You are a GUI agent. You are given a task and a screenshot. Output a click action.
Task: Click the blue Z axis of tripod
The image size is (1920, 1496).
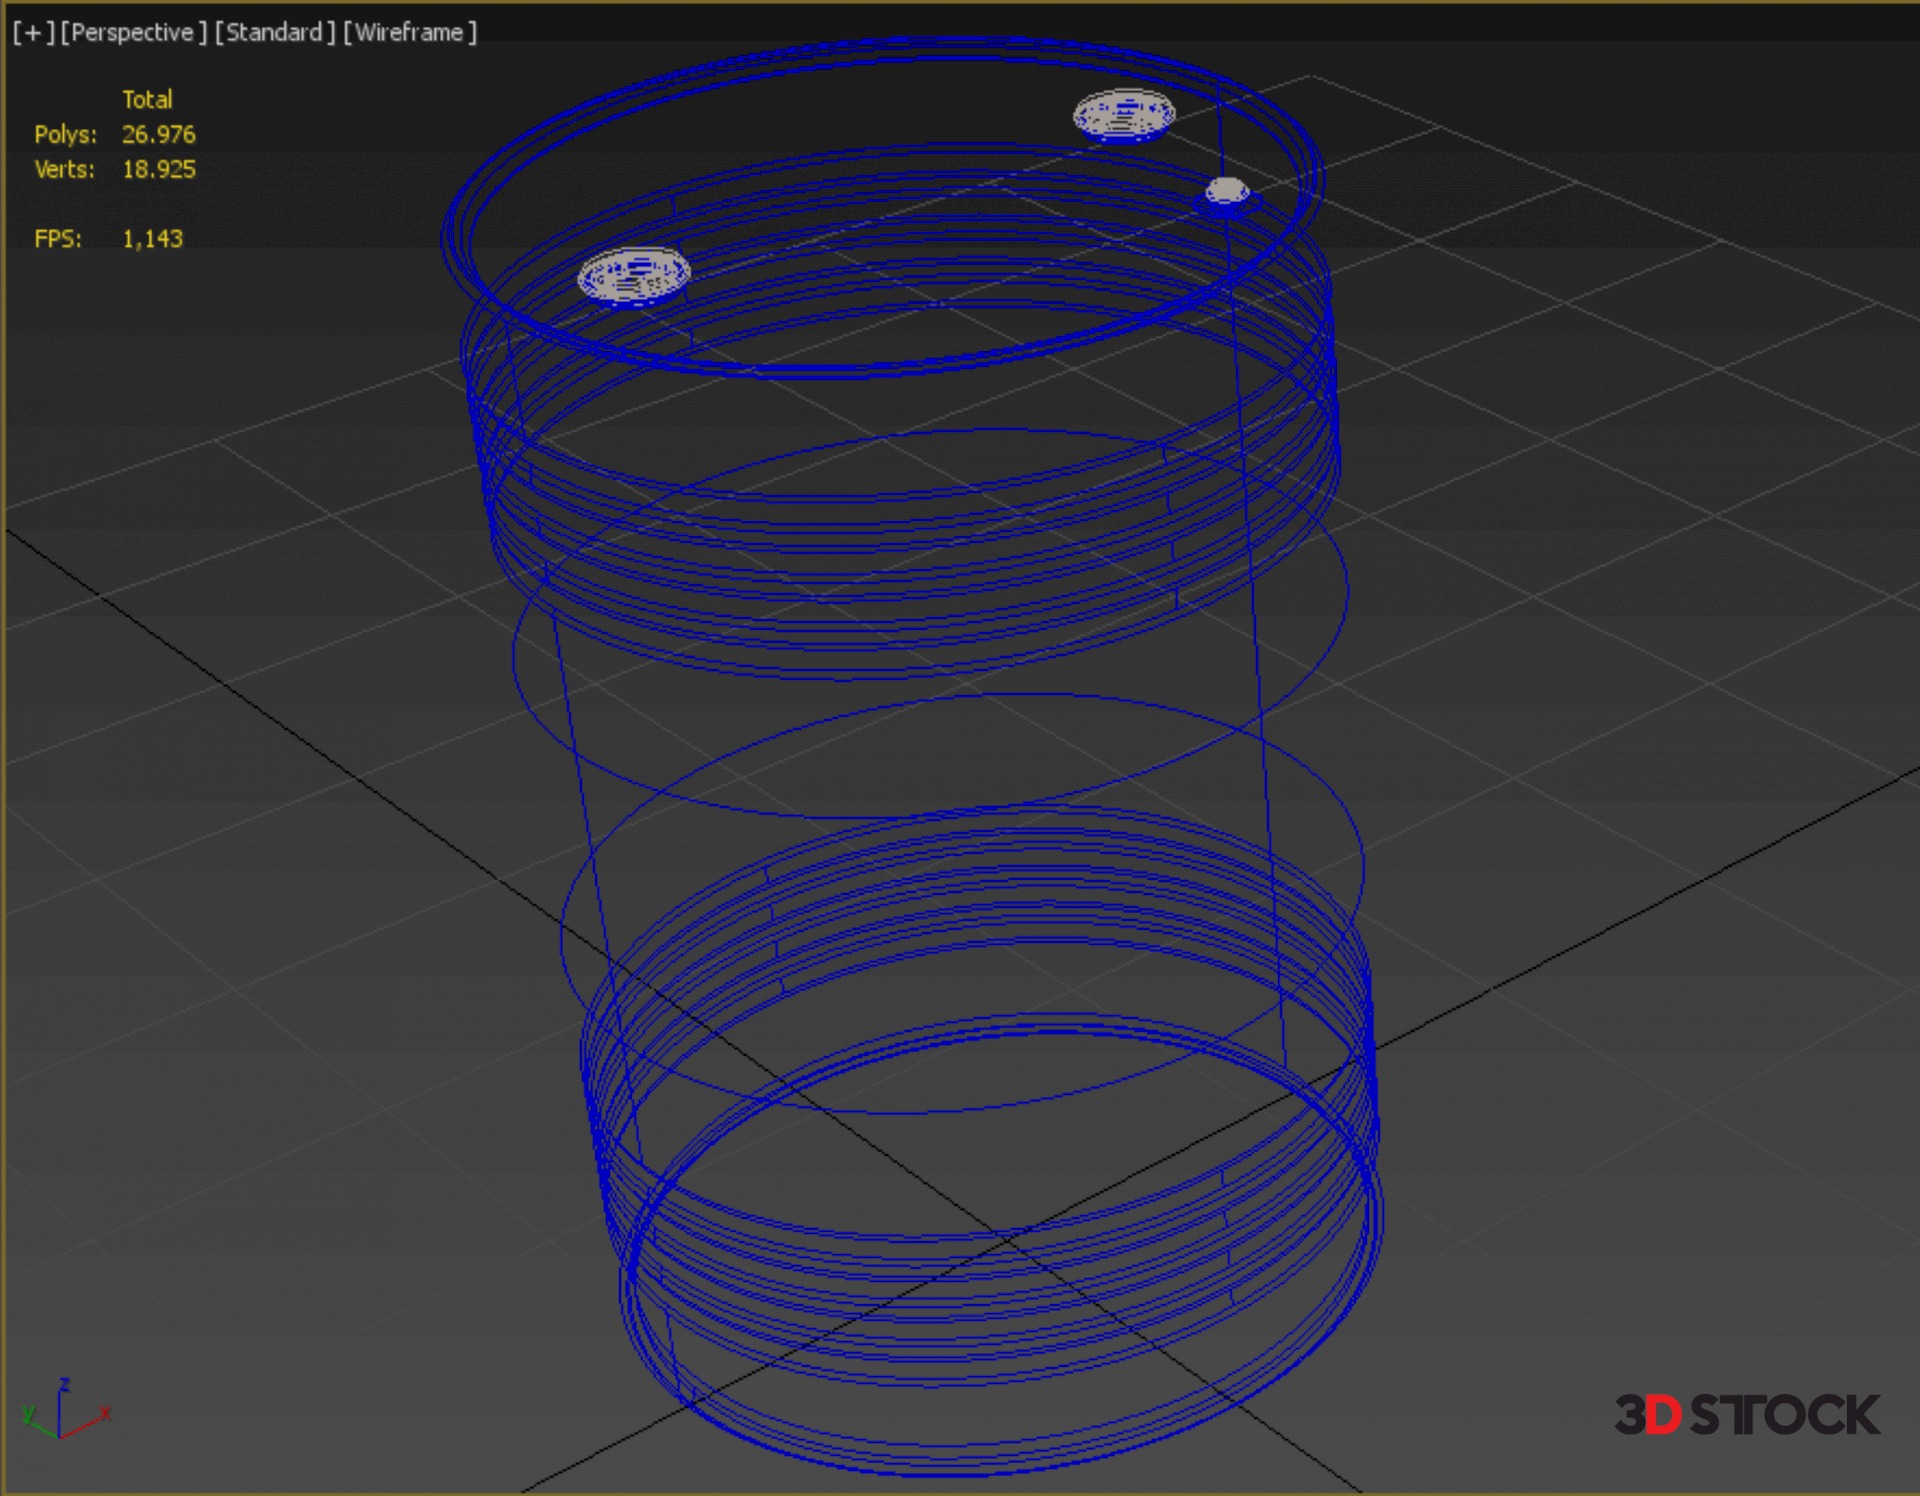click(x=60, y=1405)
